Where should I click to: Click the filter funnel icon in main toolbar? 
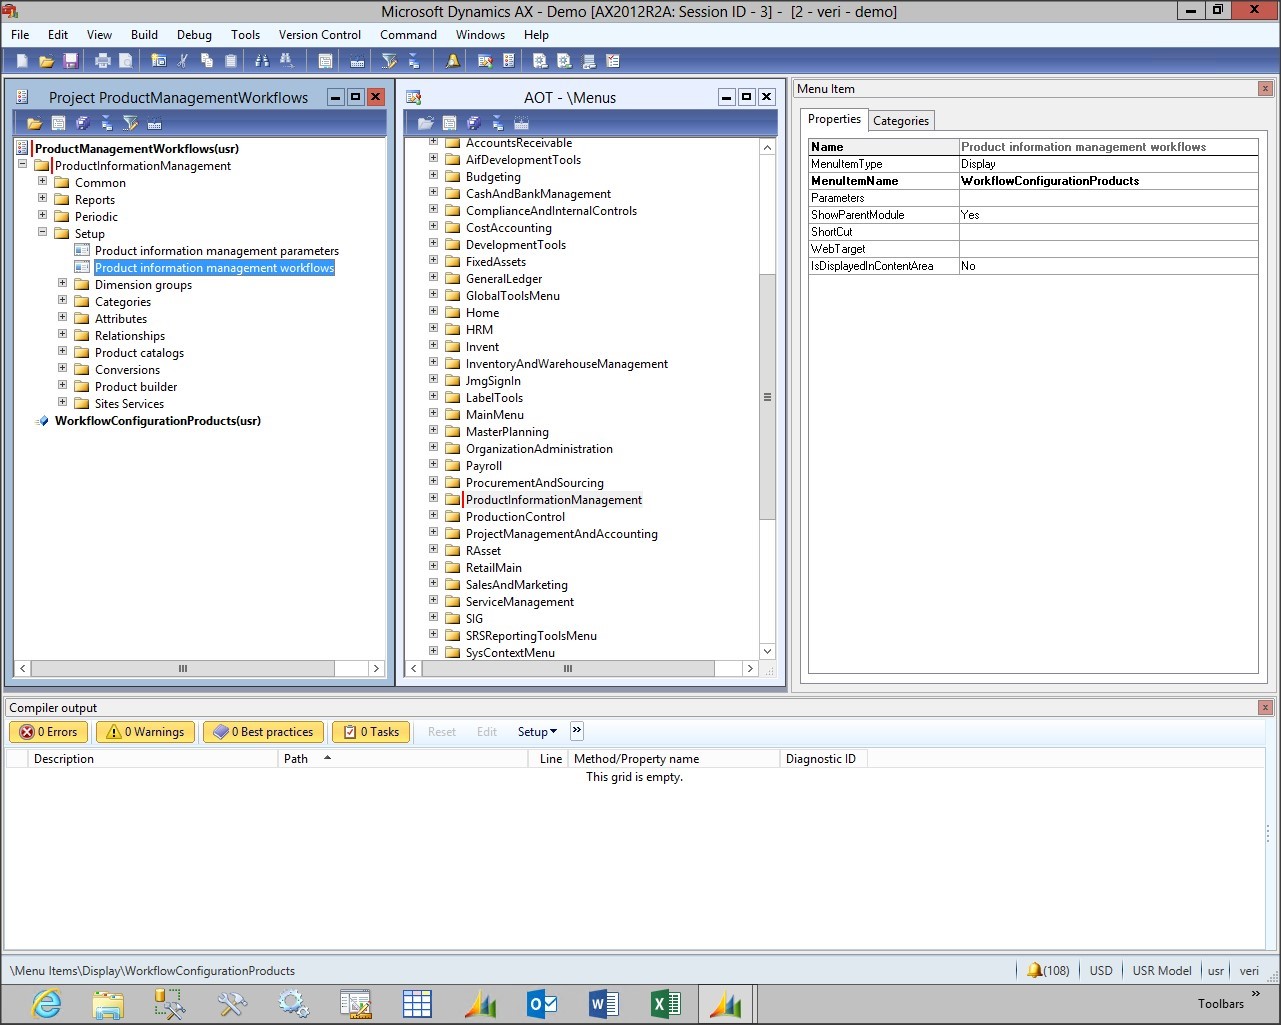(390, 61)
